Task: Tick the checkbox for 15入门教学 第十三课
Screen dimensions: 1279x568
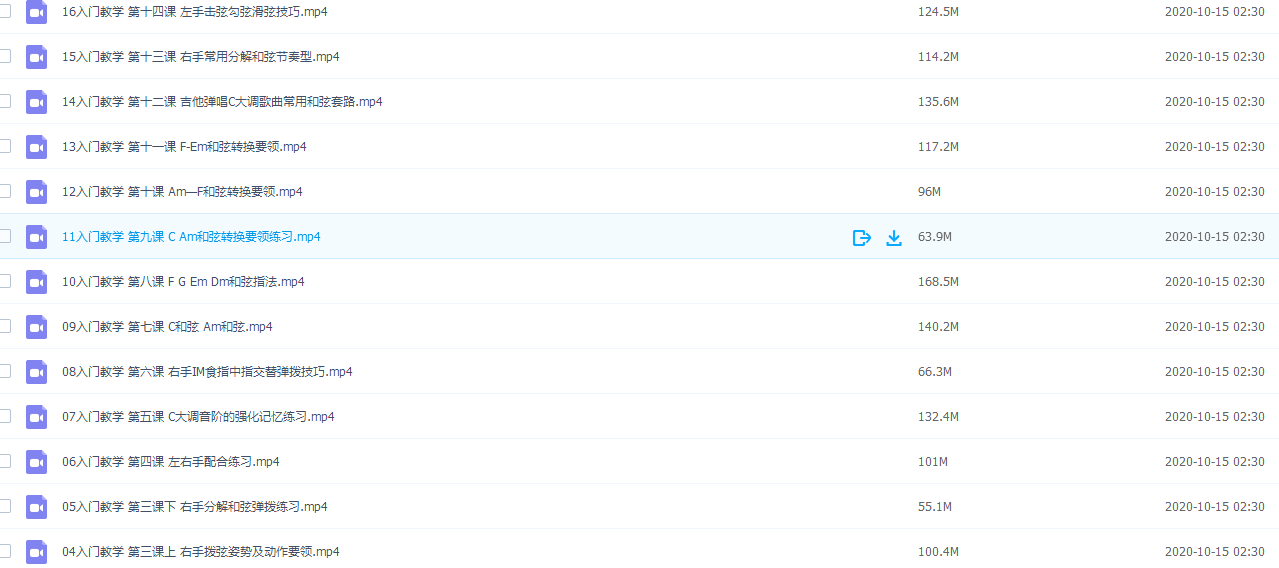Action: [4, 56]
